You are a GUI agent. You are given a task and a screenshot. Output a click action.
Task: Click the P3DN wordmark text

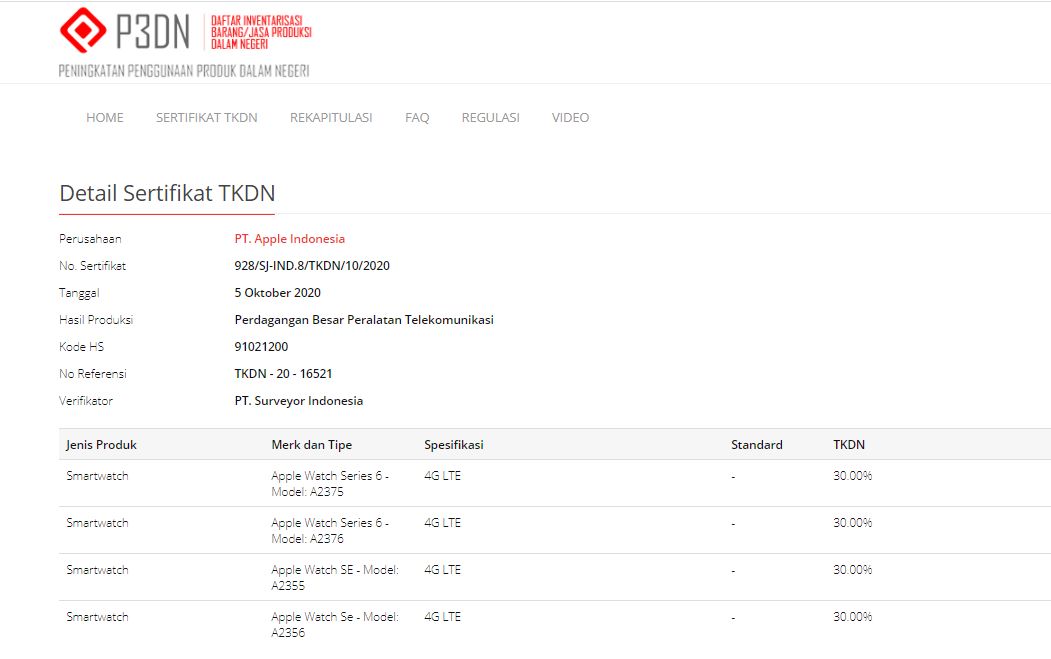[x=153, y=32]
